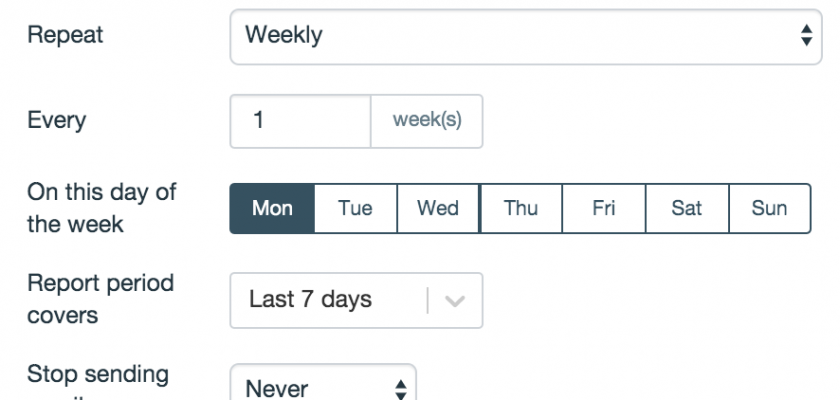Click the up-down arrows on Repeat select
Image resolution: width=840 pixels, height=400 pixels.
(806, 36)
